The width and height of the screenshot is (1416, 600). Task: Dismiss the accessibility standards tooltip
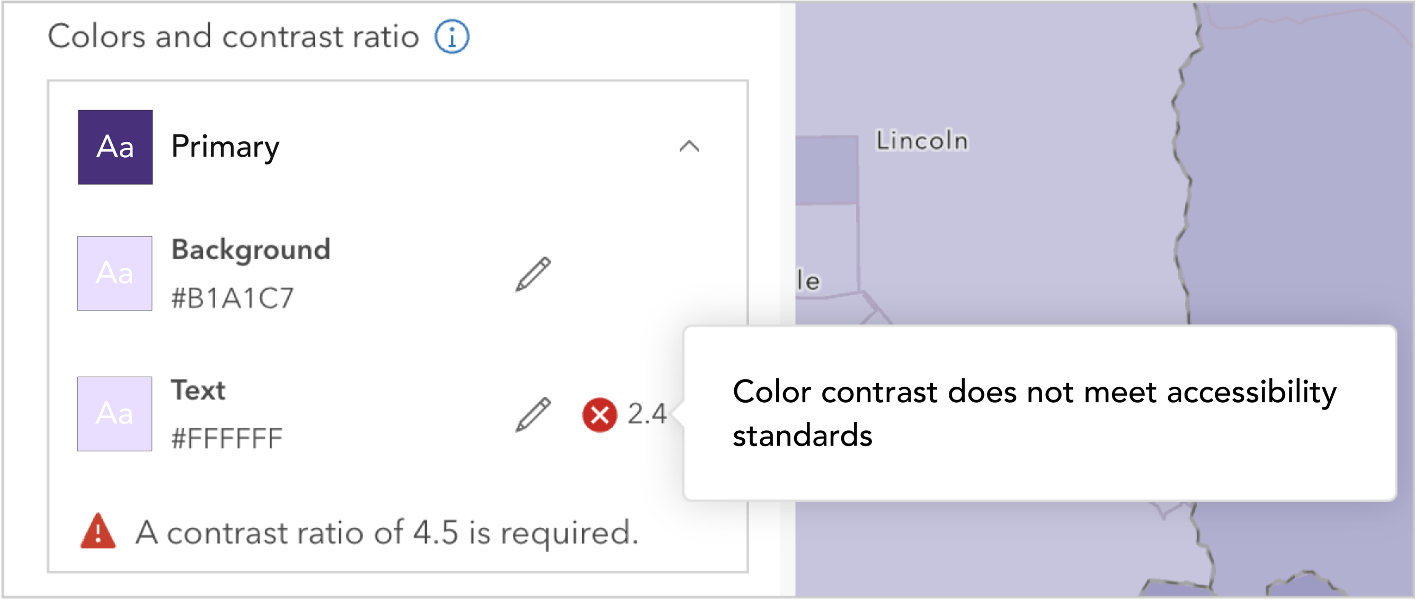click(x=1038, y=412)
